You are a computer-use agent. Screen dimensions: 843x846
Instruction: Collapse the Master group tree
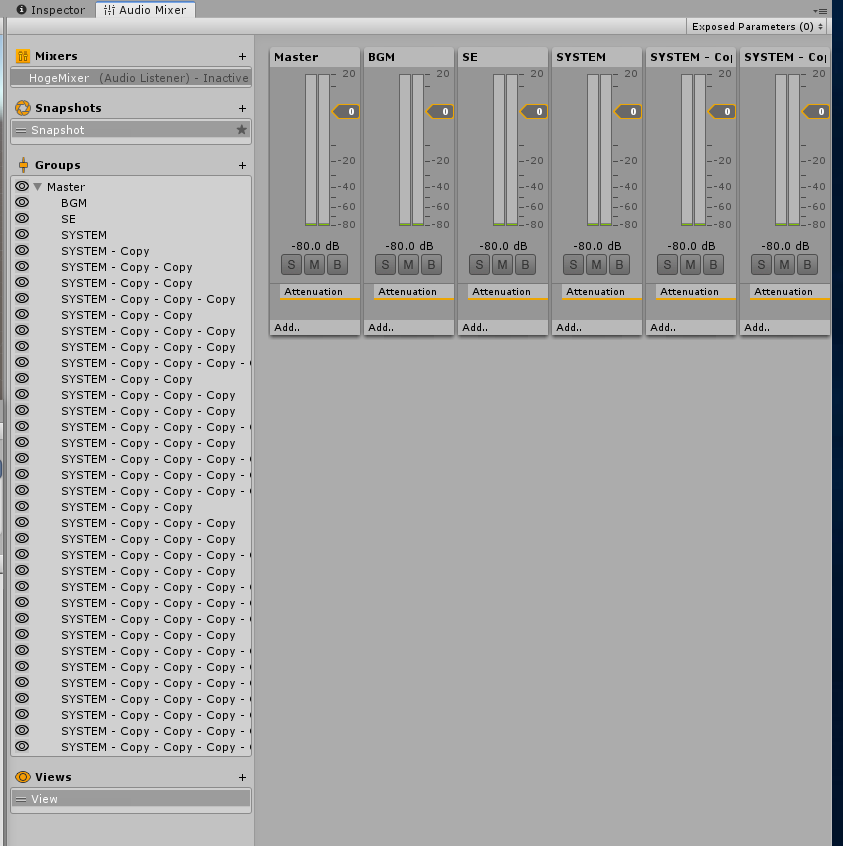point(38,187)
